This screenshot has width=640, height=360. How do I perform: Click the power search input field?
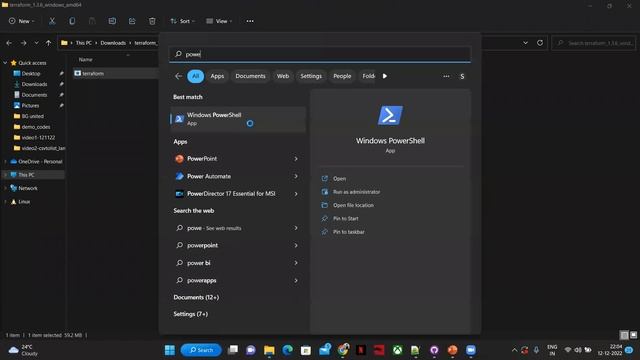point(320,54)
